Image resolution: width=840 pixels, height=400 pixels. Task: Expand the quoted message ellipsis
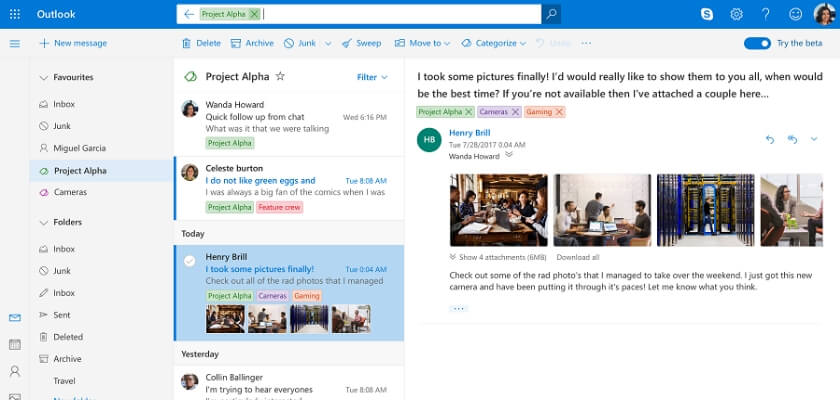tap(459, 308)
